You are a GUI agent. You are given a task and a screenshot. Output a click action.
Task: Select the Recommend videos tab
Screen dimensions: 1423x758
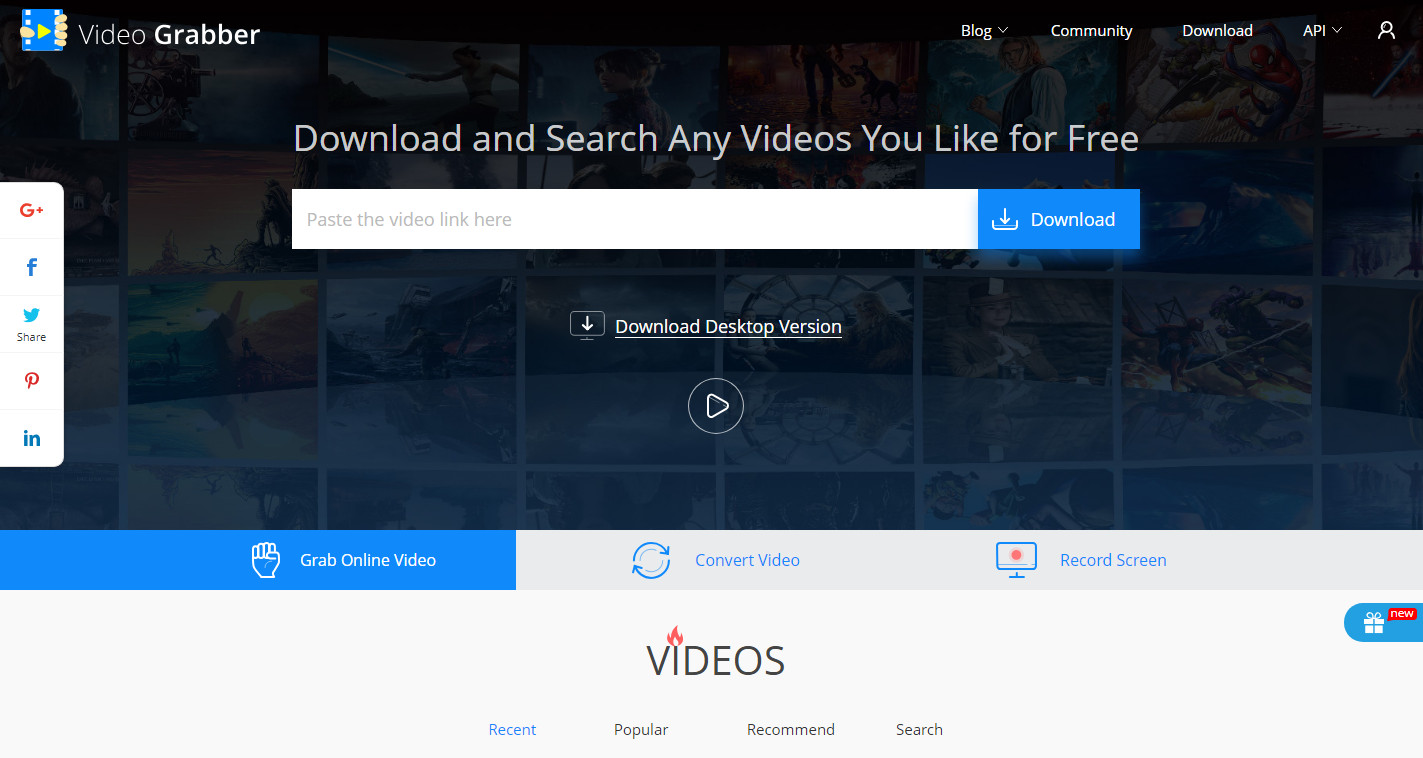(791, 730)
